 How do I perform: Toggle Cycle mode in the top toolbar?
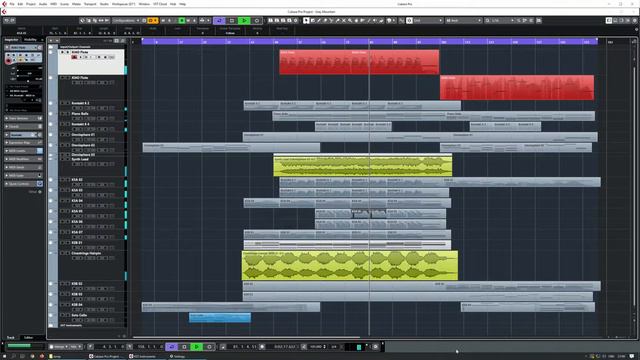tap(219, 20)
